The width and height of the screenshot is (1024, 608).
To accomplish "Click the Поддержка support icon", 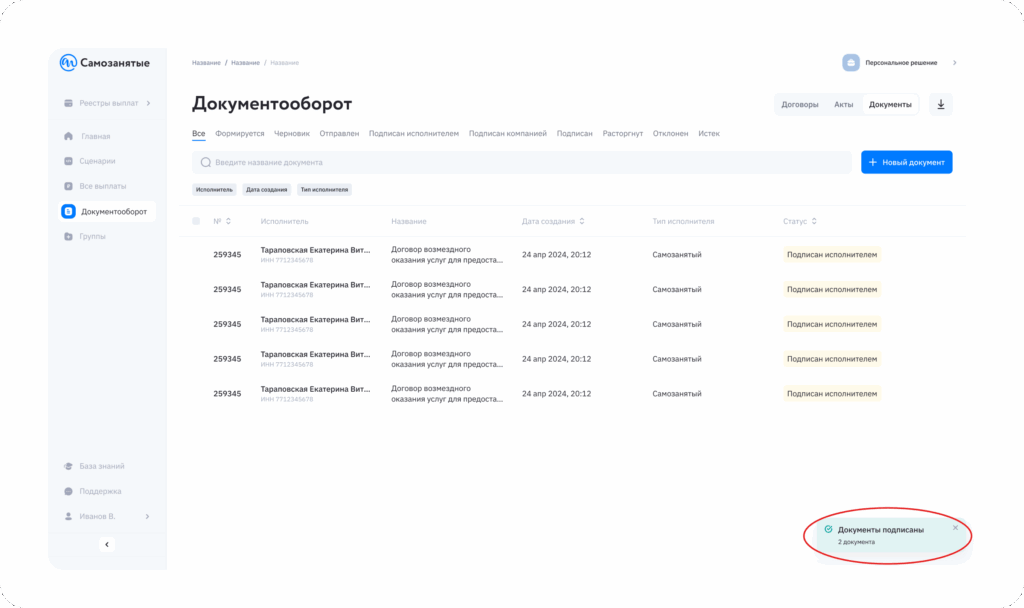I will point(68,491).
